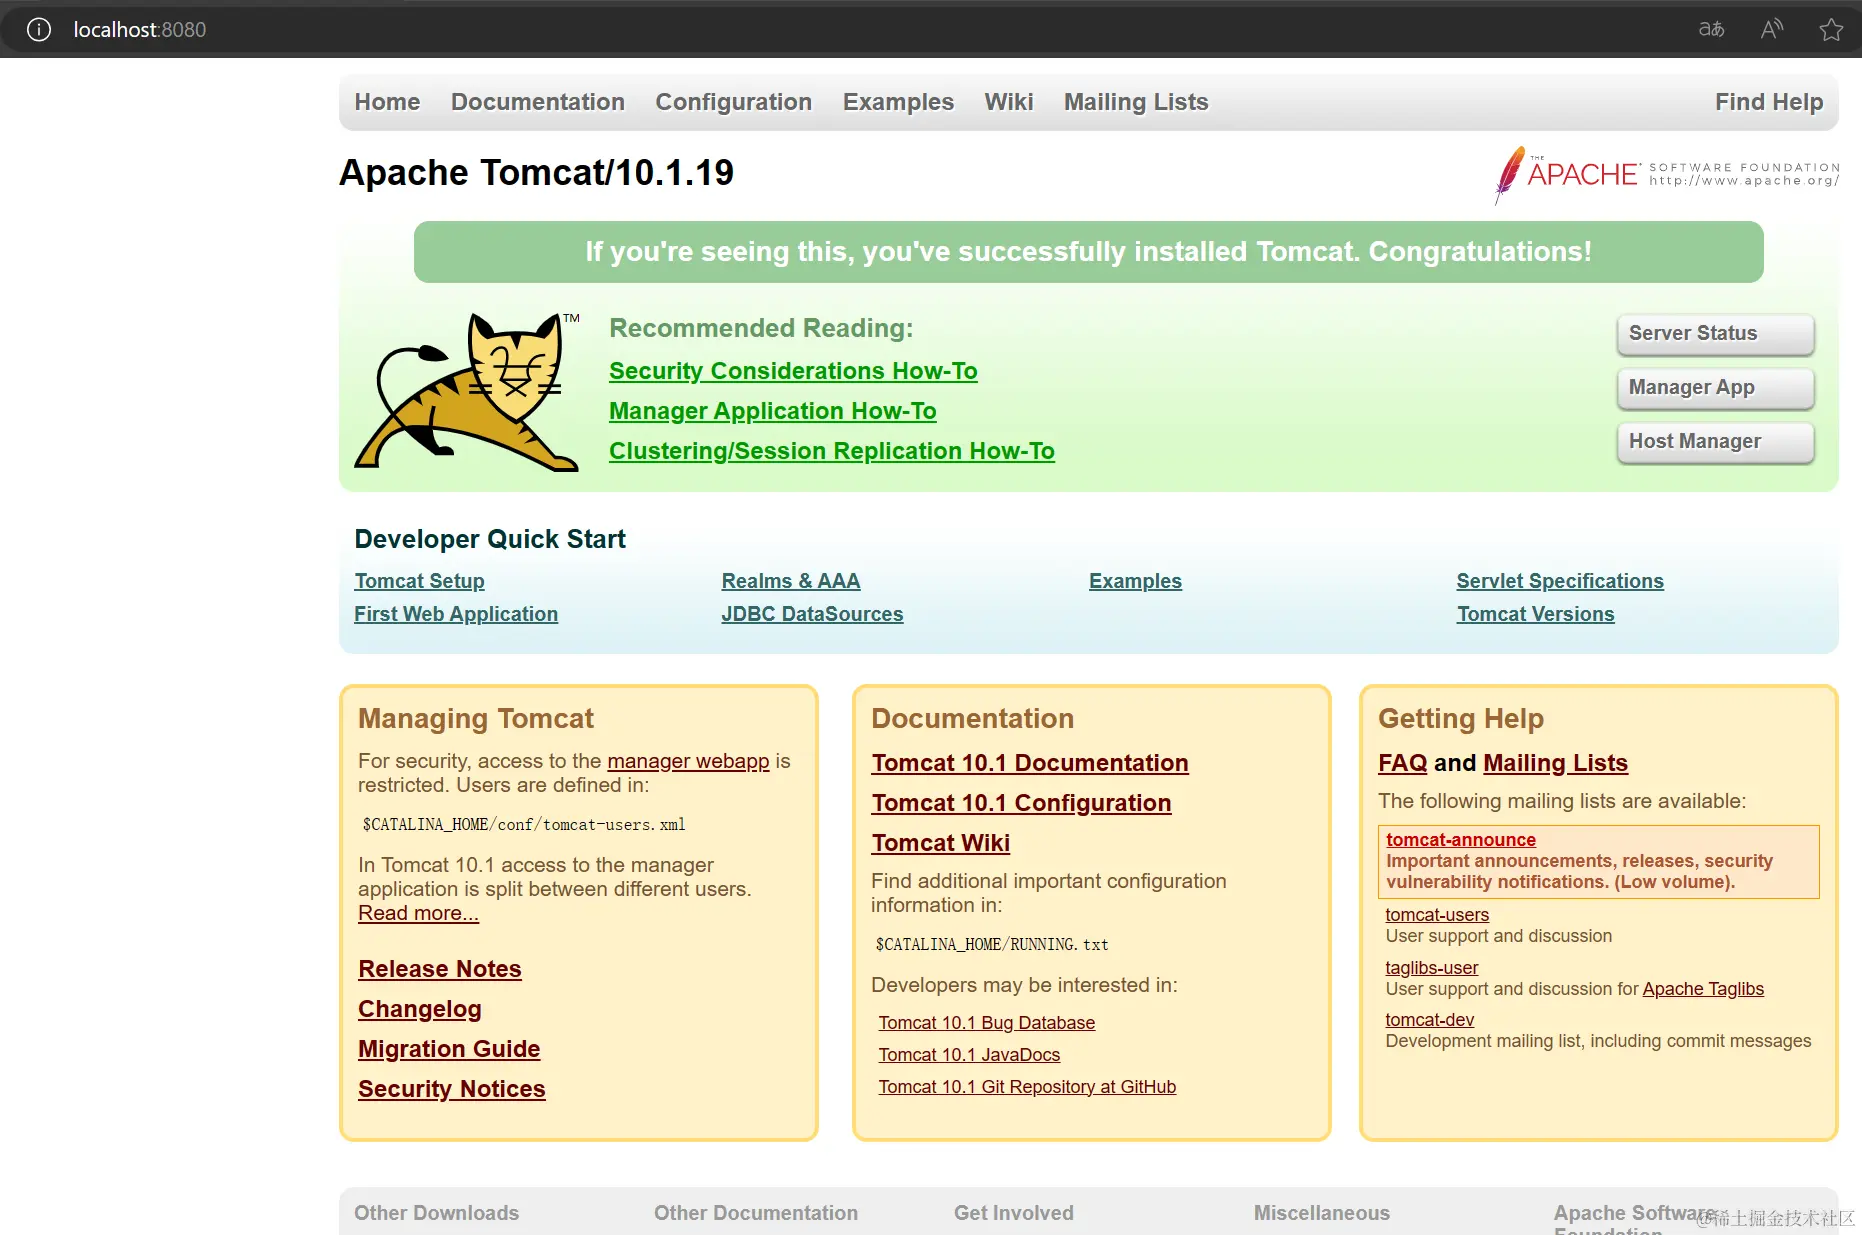Open the translate page icon
Image resolution: width=1862 pixels, height=1235 pixels.
pyautogui.click(x=1711, y=30)
